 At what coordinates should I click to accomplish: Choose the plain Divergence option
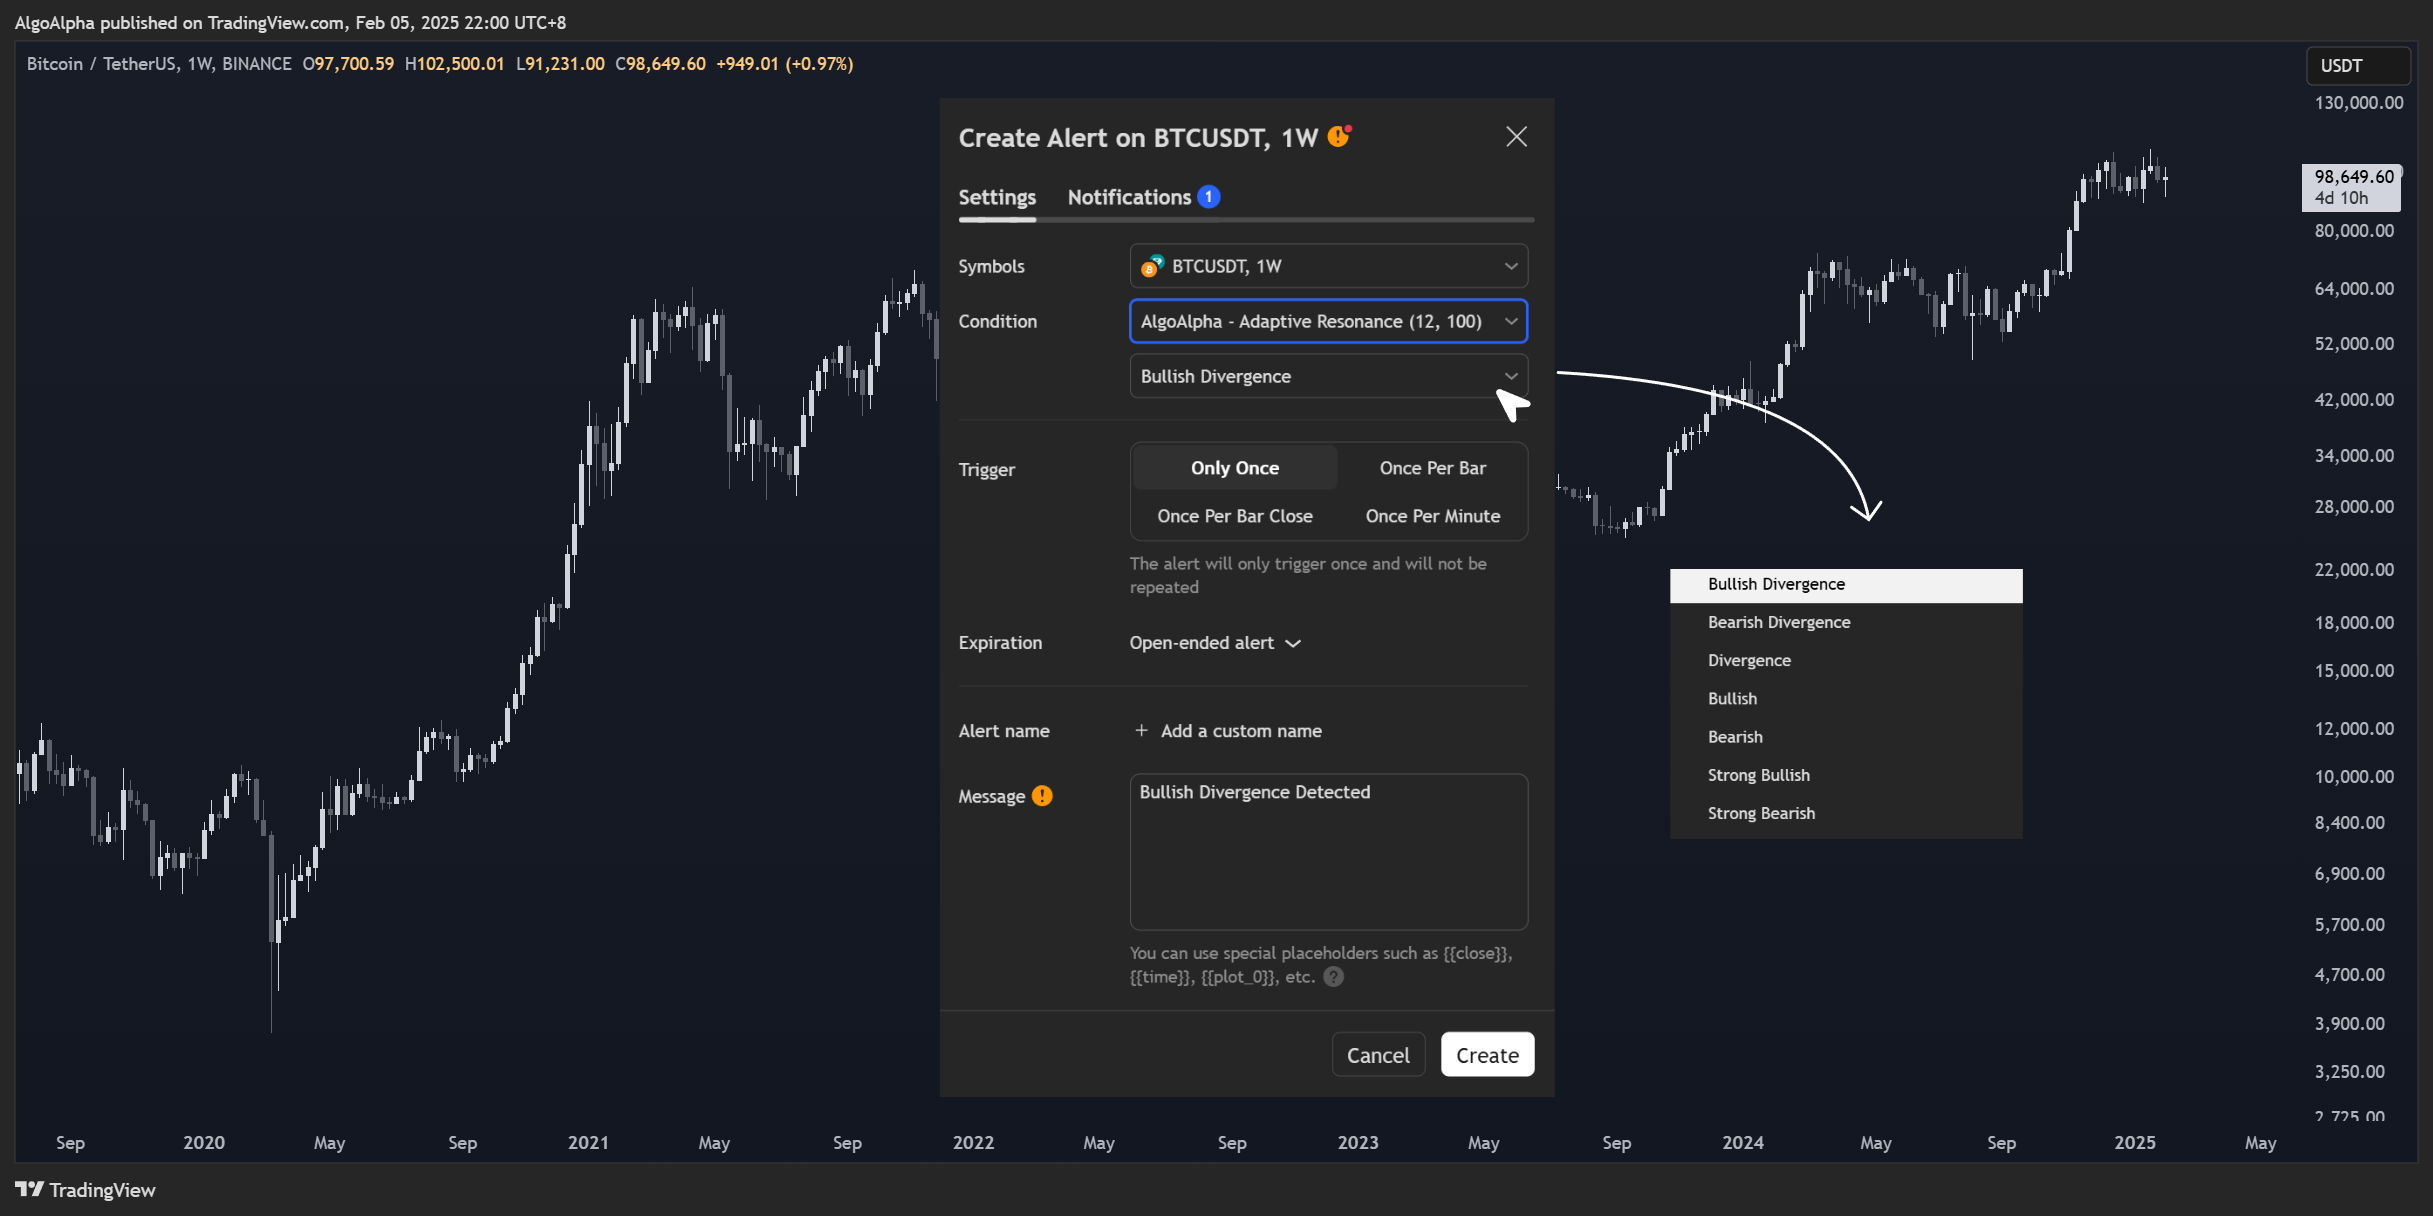coord(1846,661)
